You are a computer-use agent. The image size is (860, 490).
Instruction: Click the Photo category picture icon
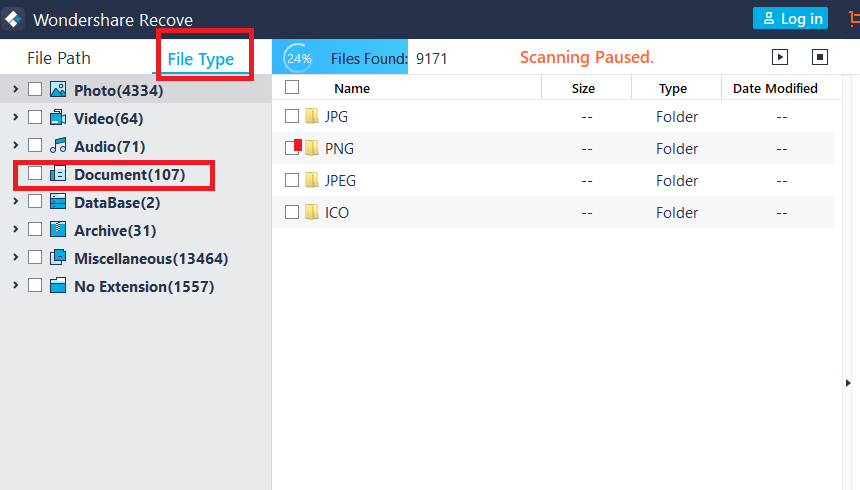58,89
